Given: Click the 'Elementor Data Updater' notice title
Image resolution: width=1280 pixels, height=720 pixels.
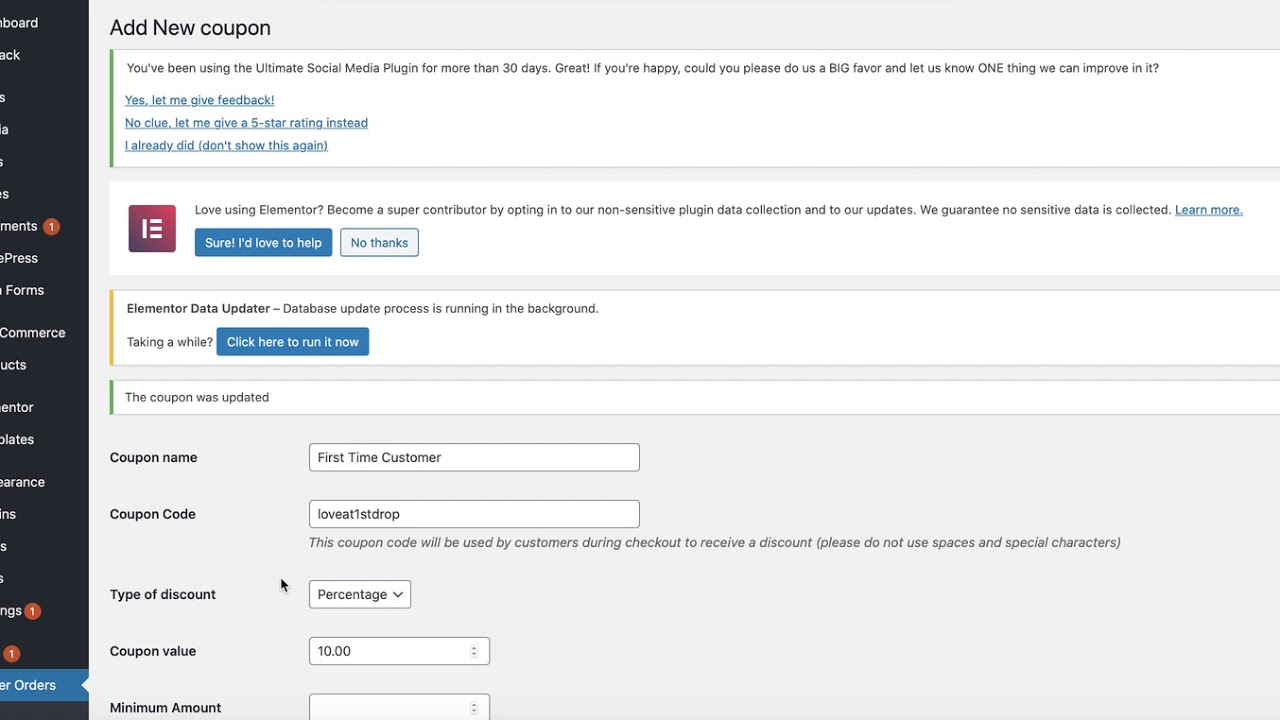Looking at the screenshot, I should 198,308.
